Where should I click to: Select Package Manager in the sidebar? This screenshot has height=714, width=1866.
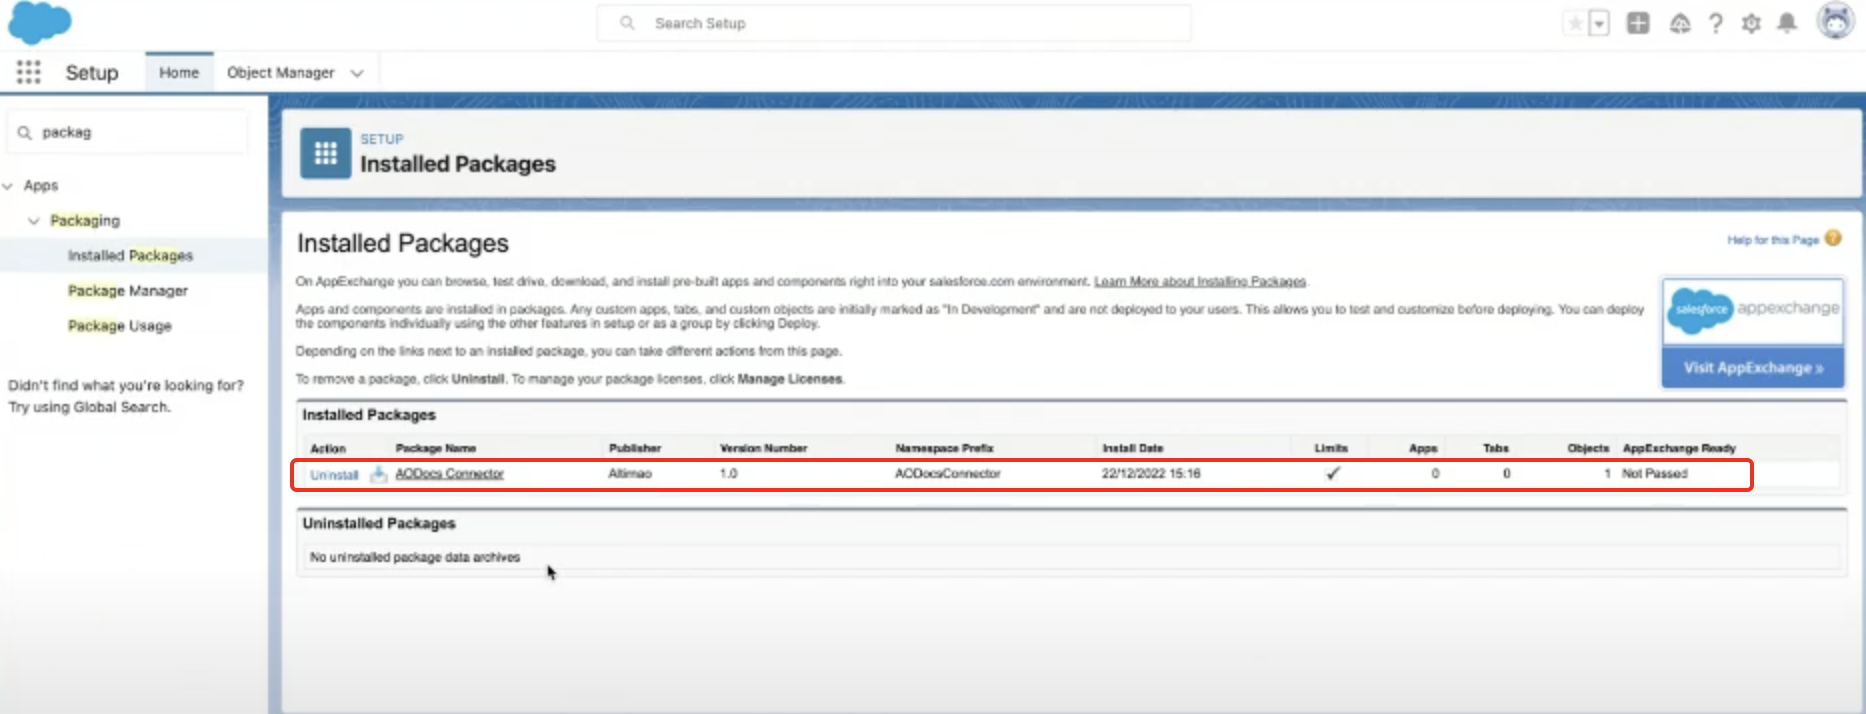128,291
